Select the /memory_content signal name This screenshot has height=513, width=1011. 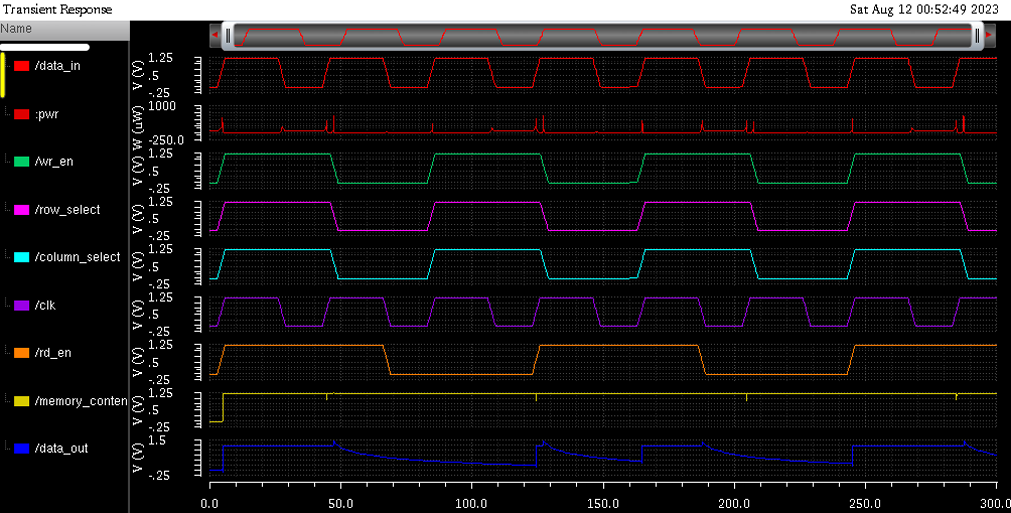pyautogui.click(x=81, y=401)
